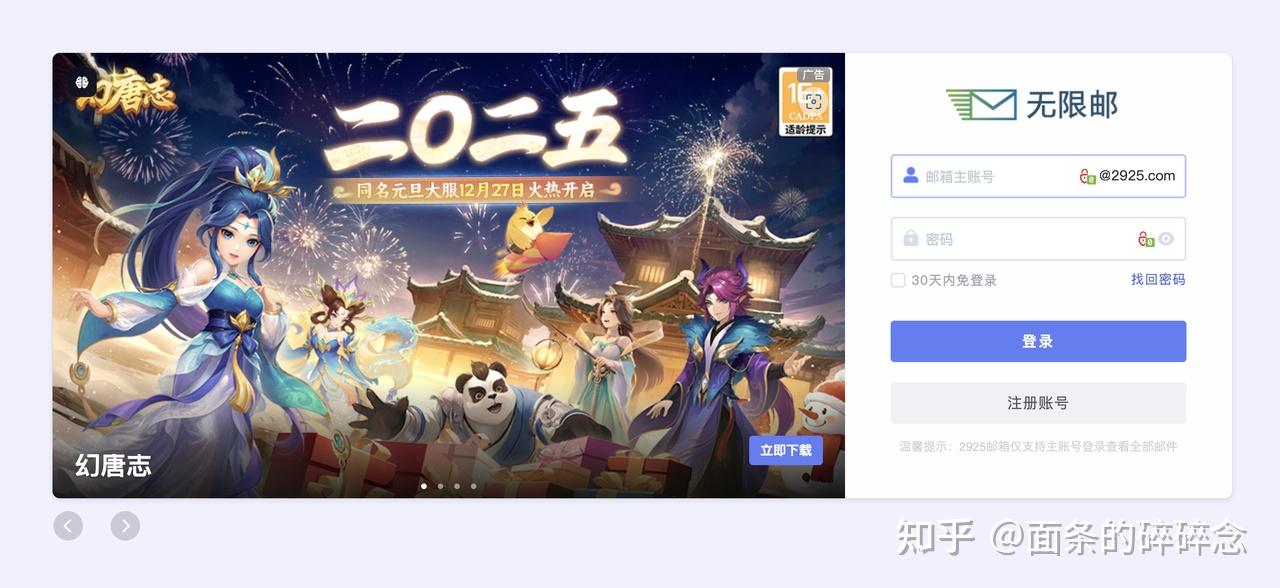Click the 找回密码 link
This screenshot has width=1280, height=588.
(x=1158, y=279)
